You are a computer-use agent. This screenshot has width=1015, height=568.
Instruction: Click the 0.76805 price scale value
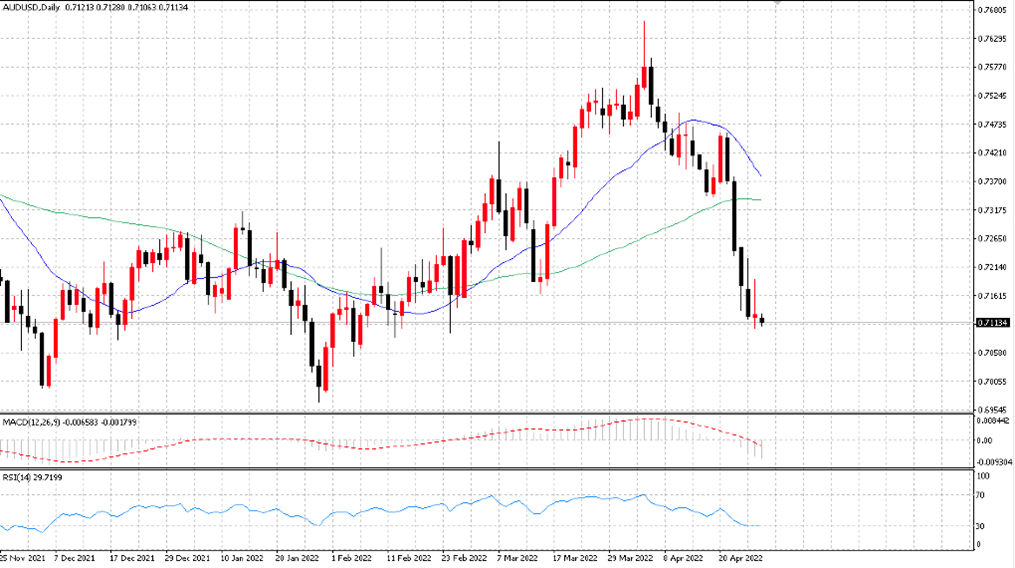993,10
